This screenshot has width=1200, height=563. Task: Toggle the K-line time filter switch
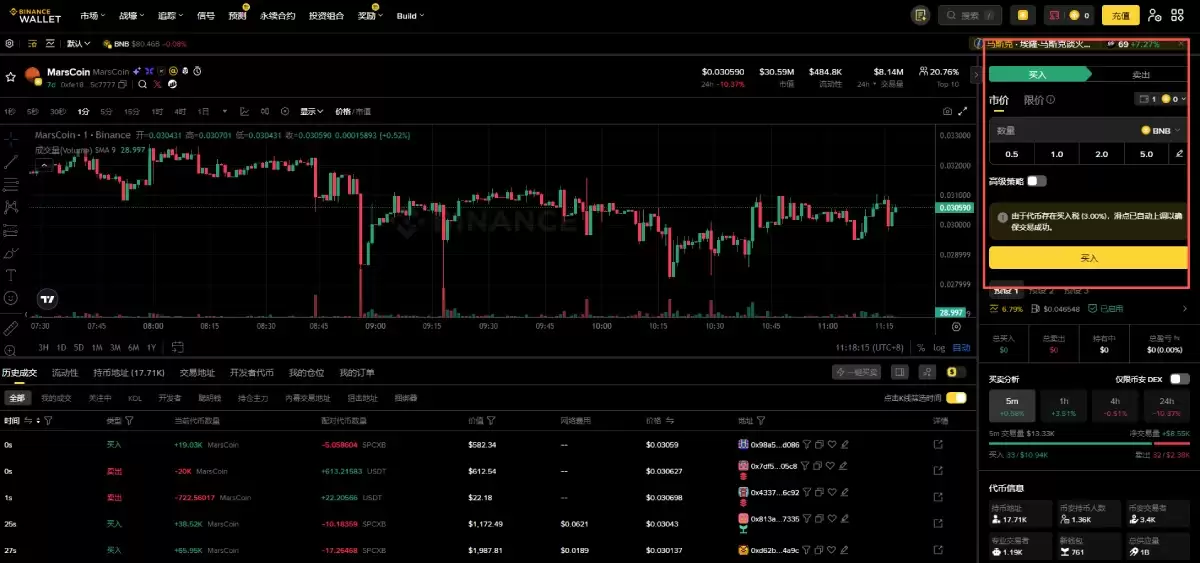[957, 398]
